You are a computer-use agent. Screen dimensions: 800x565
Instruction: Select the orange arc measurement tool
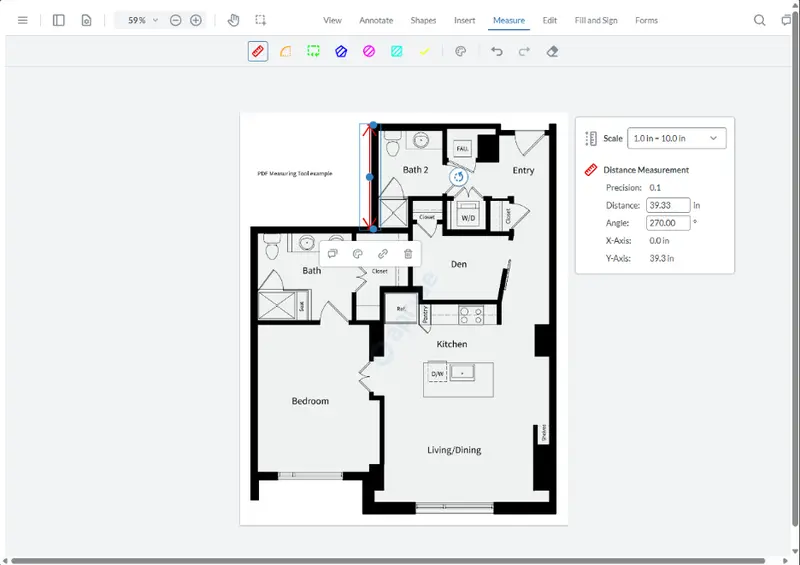click(x=286, y=52)
